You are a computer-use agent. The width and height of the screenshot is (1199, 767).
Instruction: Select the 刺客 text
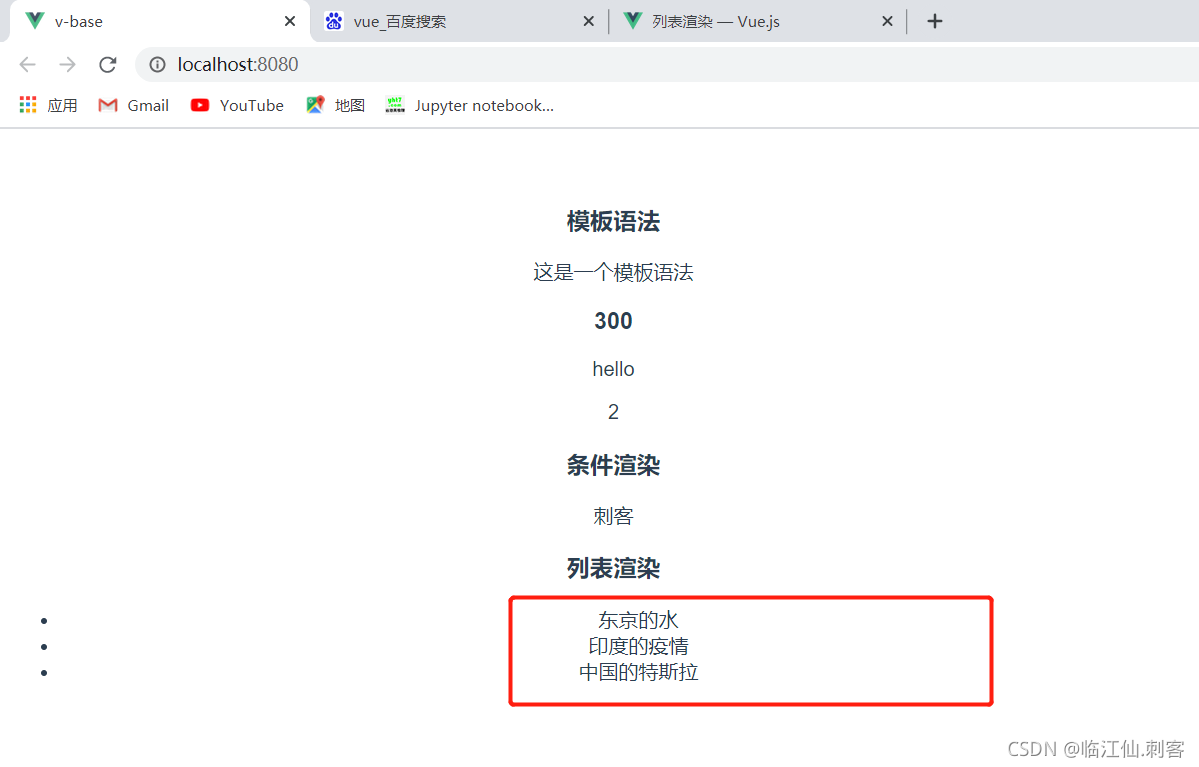point(613,516)
